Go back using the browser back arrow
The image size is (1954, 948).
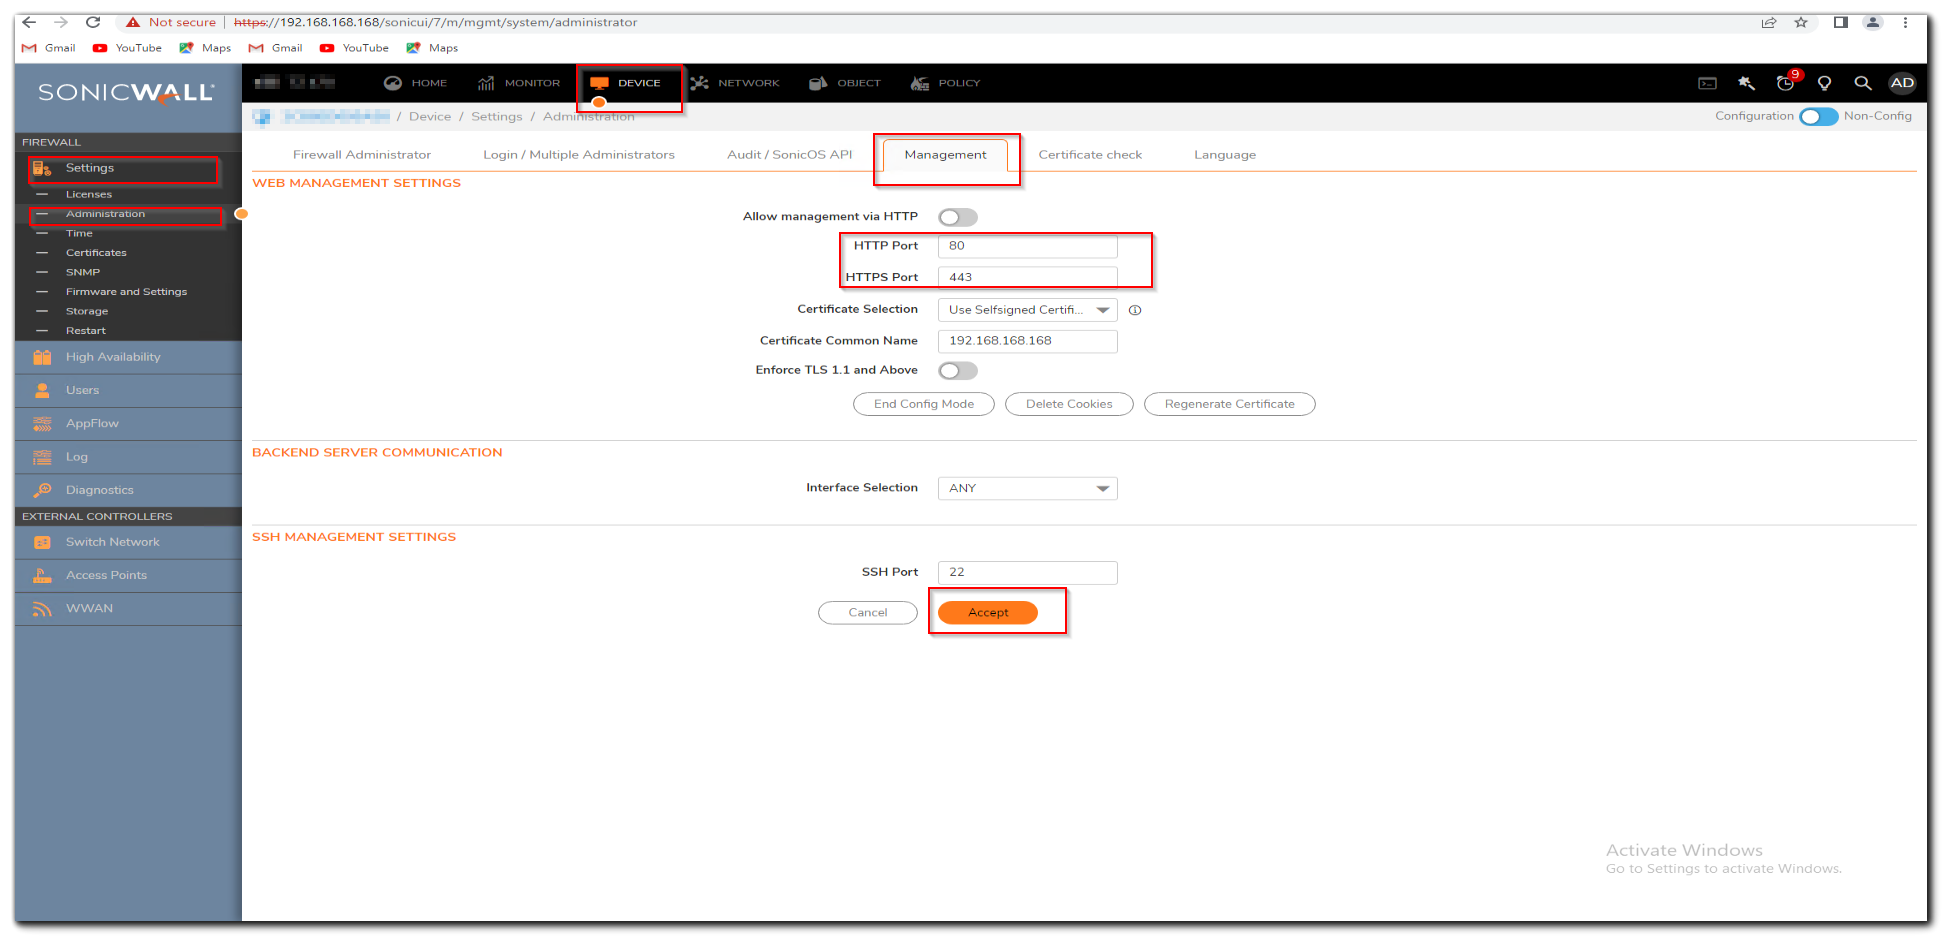tap(29, 22)
